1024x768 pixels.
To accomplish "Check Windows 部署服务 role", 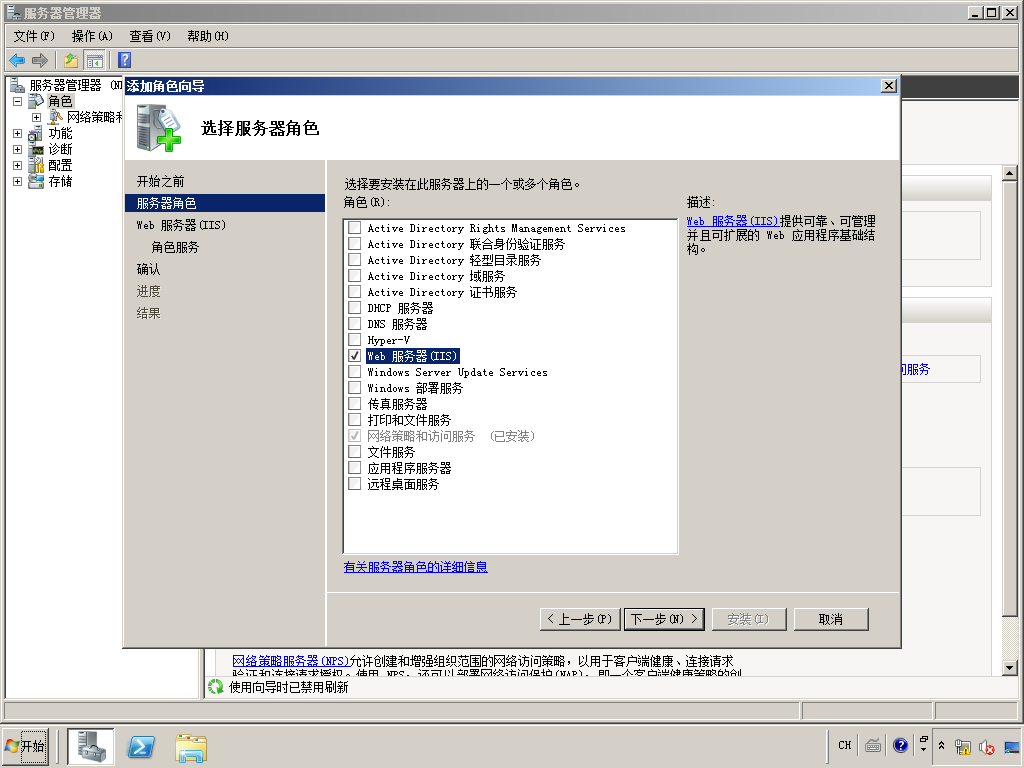I will (355, 388).
